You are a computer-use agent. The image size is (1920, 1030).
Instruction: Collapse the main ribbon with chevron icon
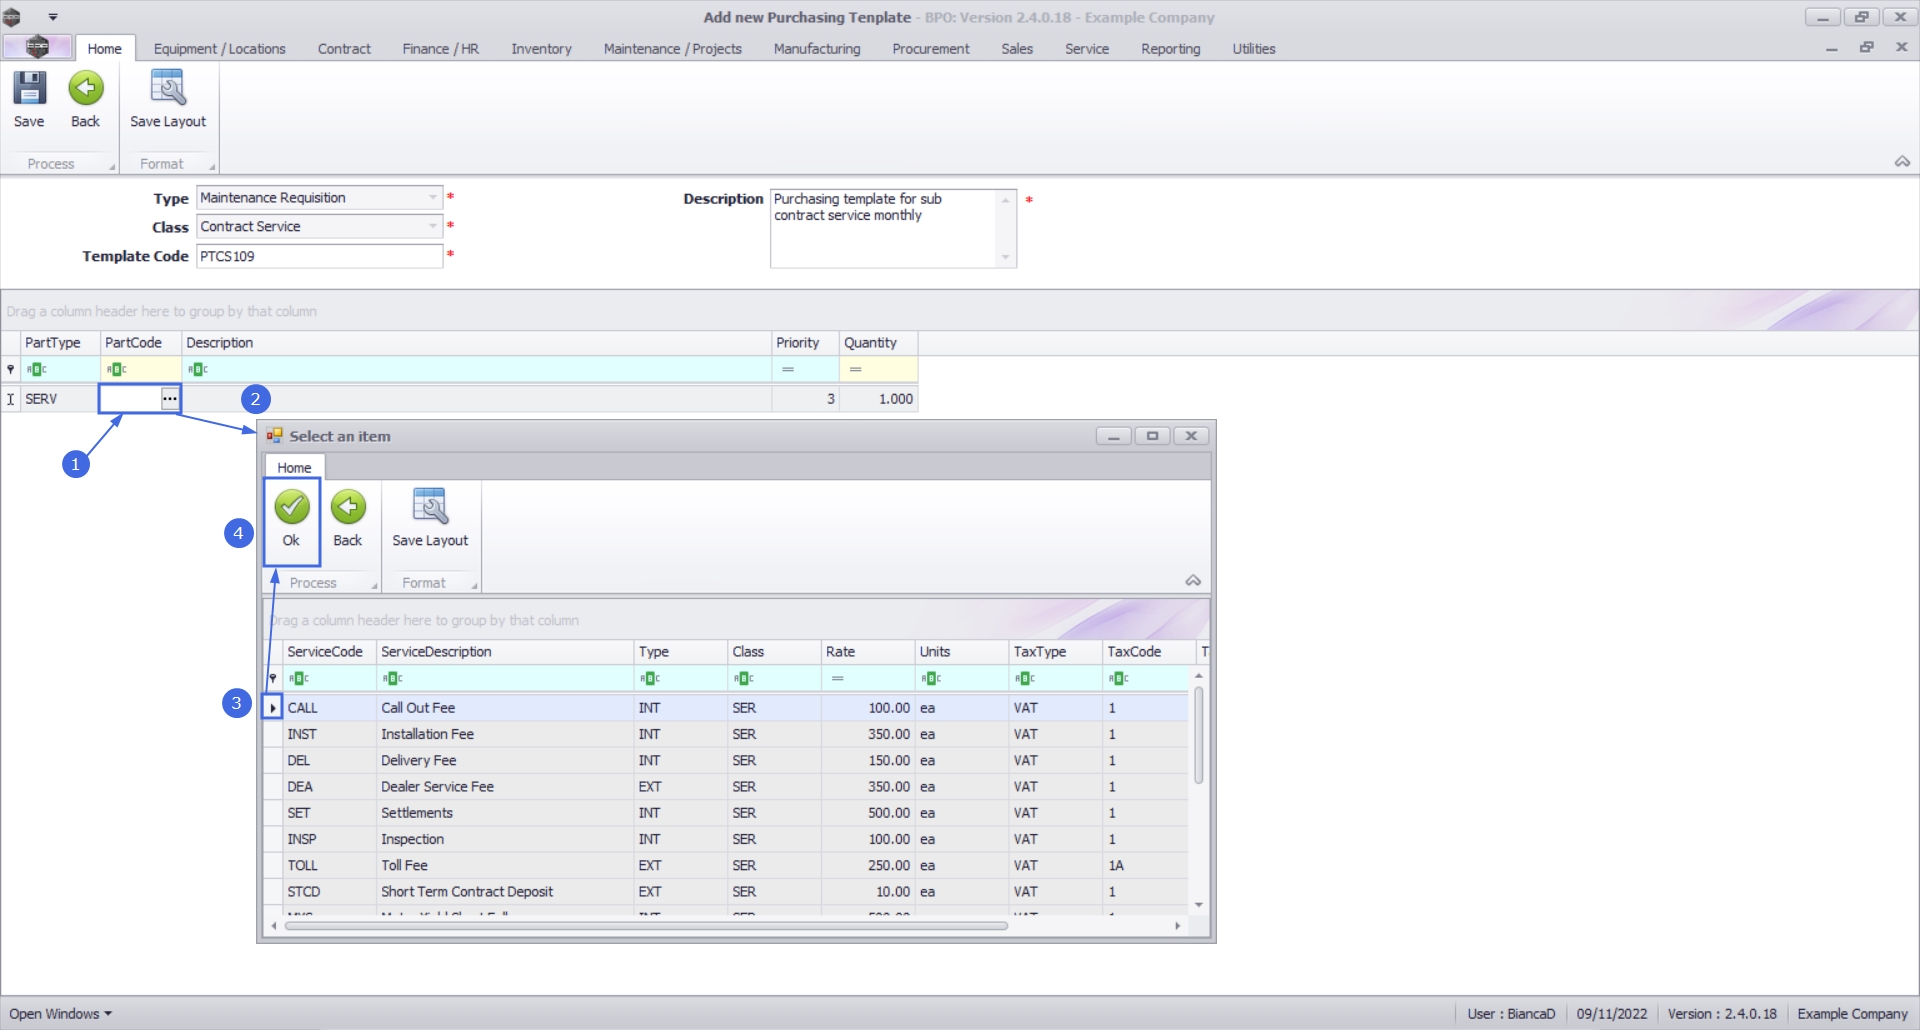pyautogui.click(x=1902, y=162)
